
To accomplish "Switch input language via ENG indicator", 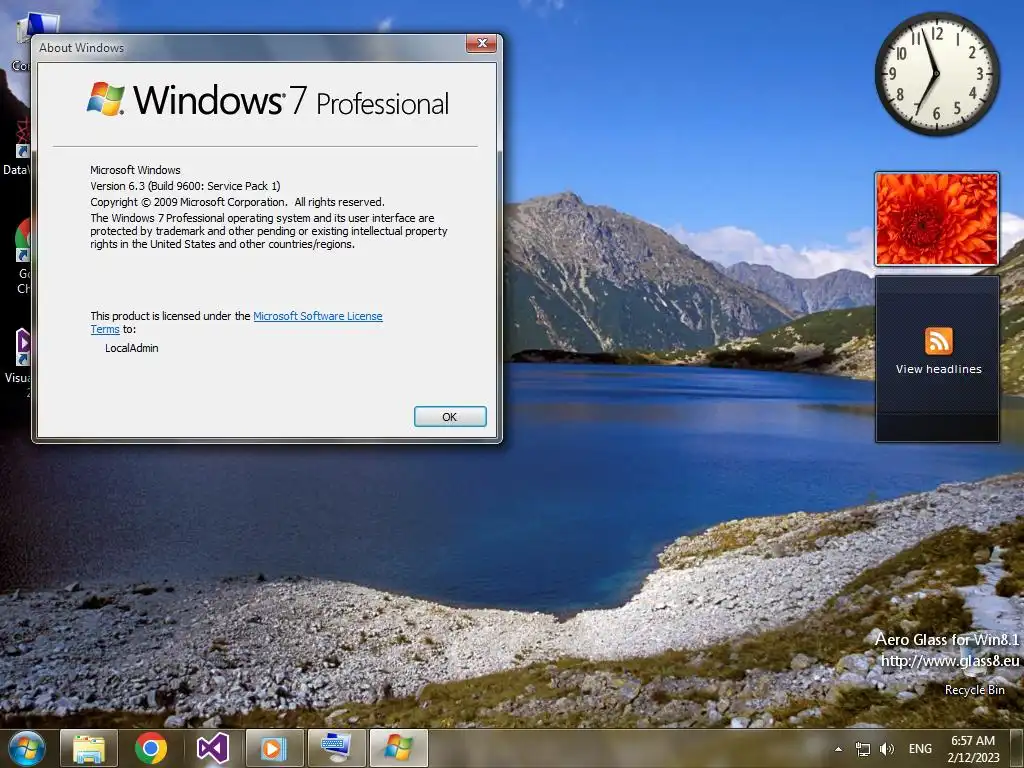I will tap(920, 749).
